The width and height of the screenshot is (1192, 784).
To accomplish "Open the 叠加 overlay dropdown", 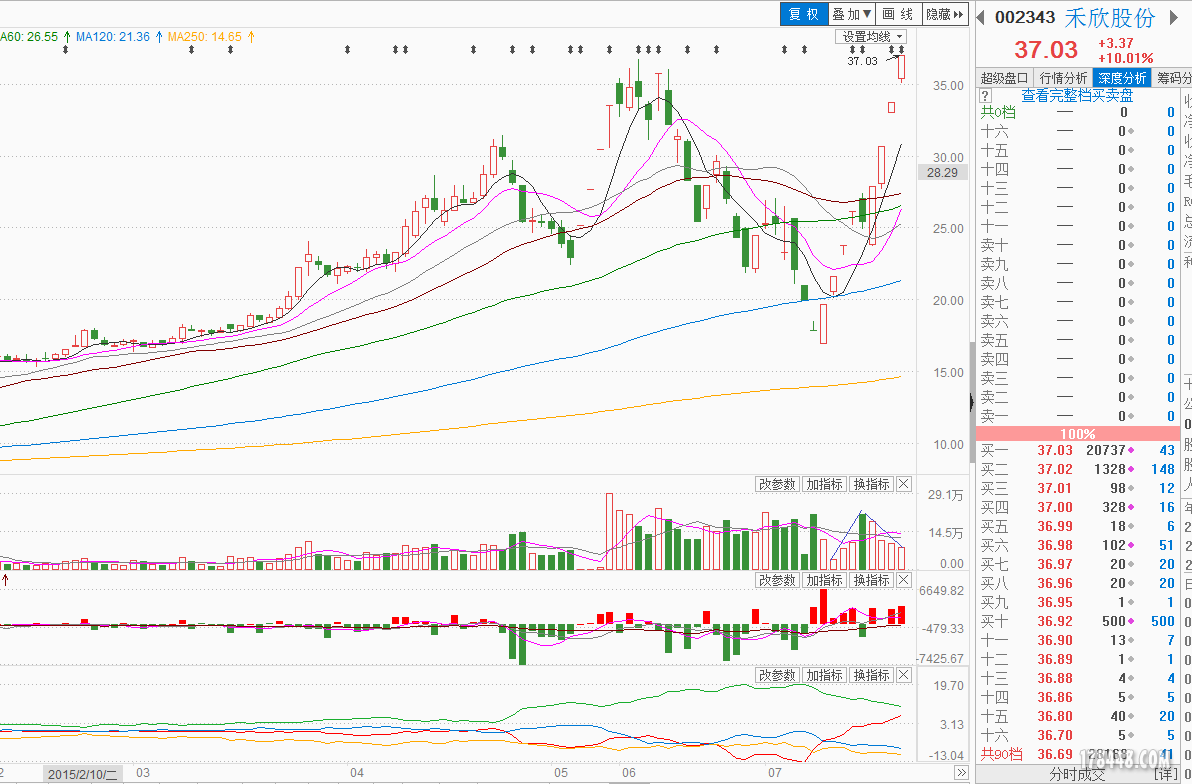I will (x=851, y=14).
